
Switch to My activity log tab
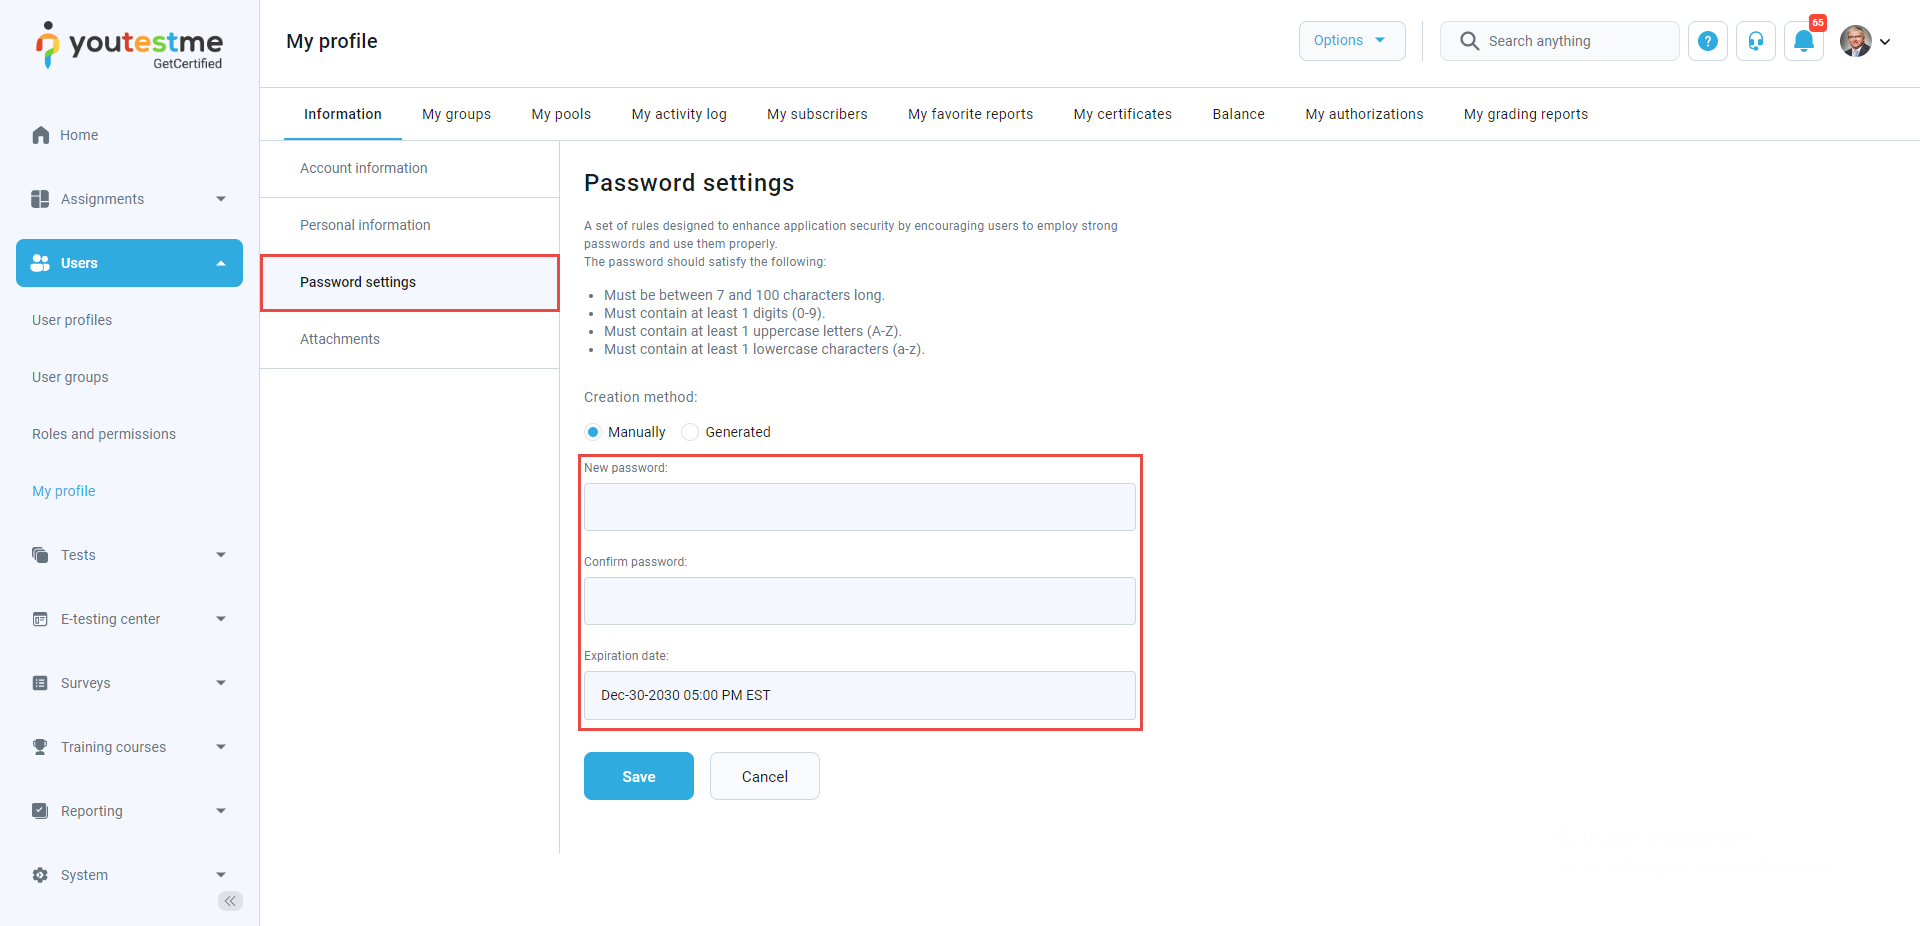tap(679, 114)
